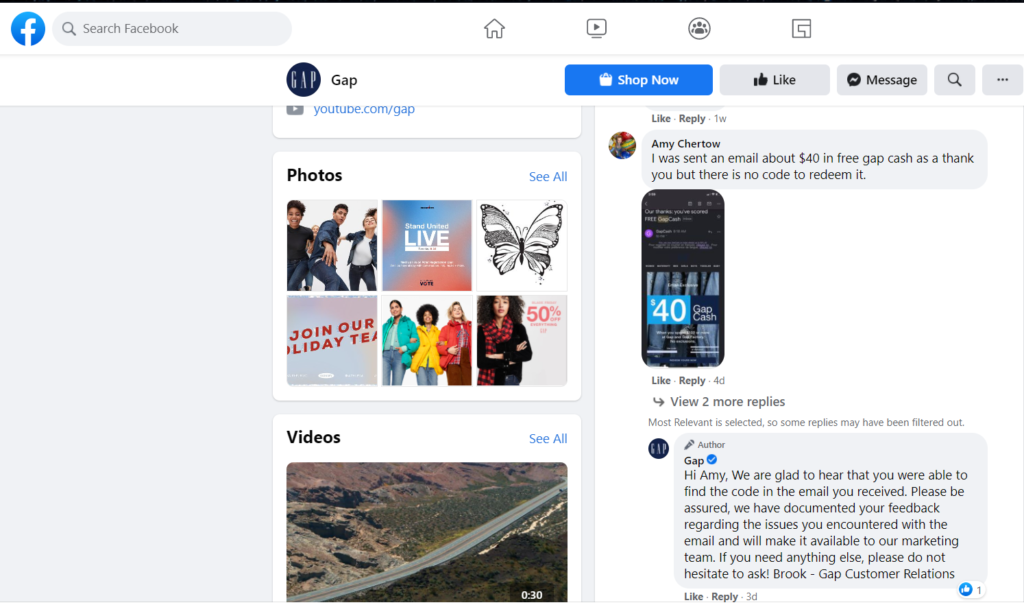Click the search icon on Gap page bar
Image resolution: width=1024 pixels, height=605 pixels.
[954, 80]
